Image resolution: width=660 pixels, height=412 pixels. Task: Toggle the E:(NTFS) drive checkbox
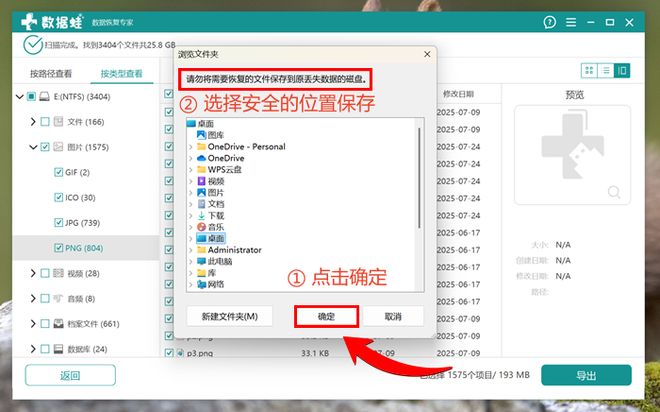click(x=31, y=97)
